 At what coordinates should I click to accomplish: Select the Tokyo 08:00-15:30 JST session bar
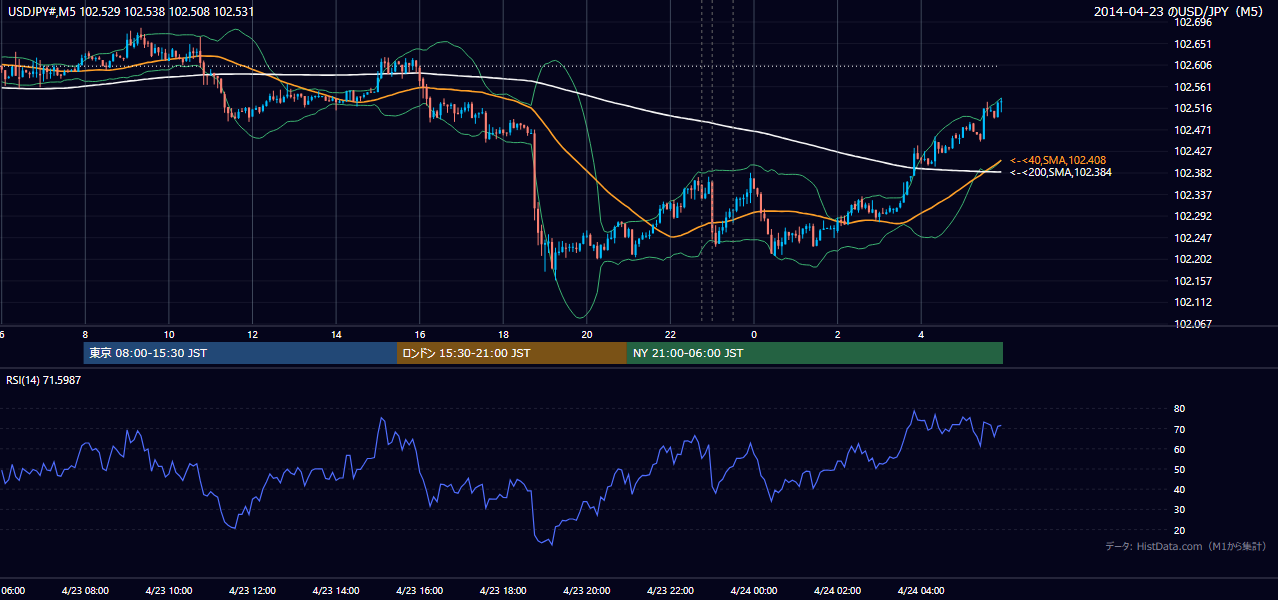241,353
